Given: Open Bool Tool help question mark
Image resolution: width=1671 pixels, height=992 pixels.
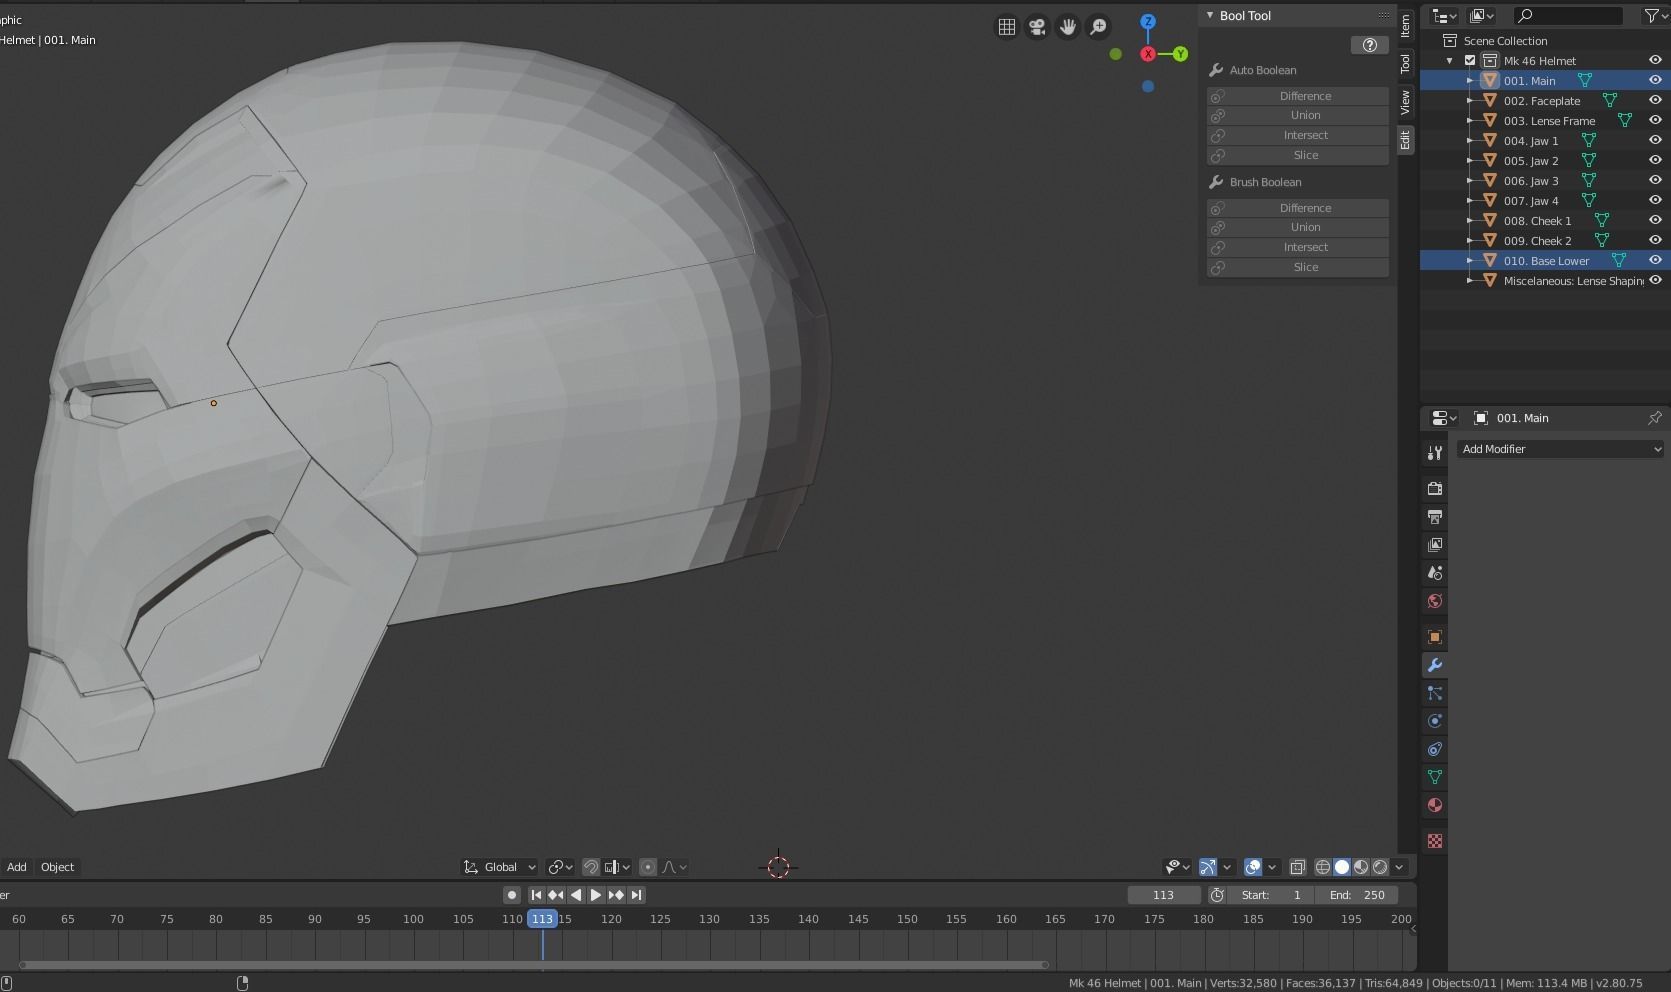Looking at the screenshot, I should coord(1369,45).
